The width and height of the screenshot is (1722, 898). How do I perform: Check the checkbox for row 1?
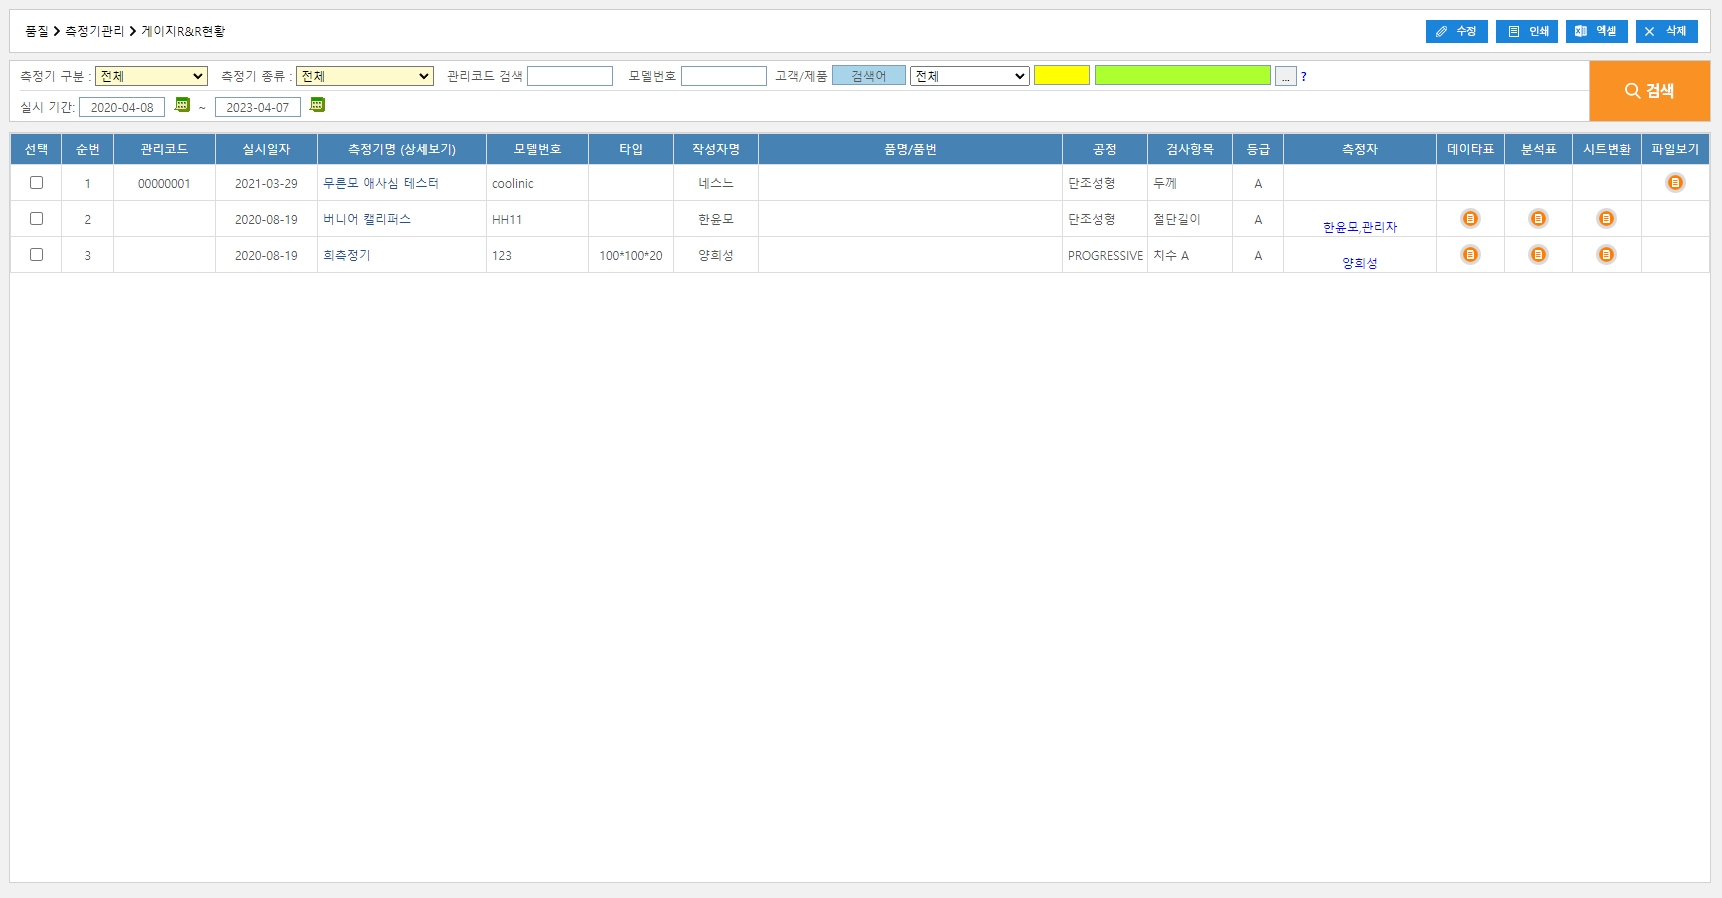[x=37, y=183]
